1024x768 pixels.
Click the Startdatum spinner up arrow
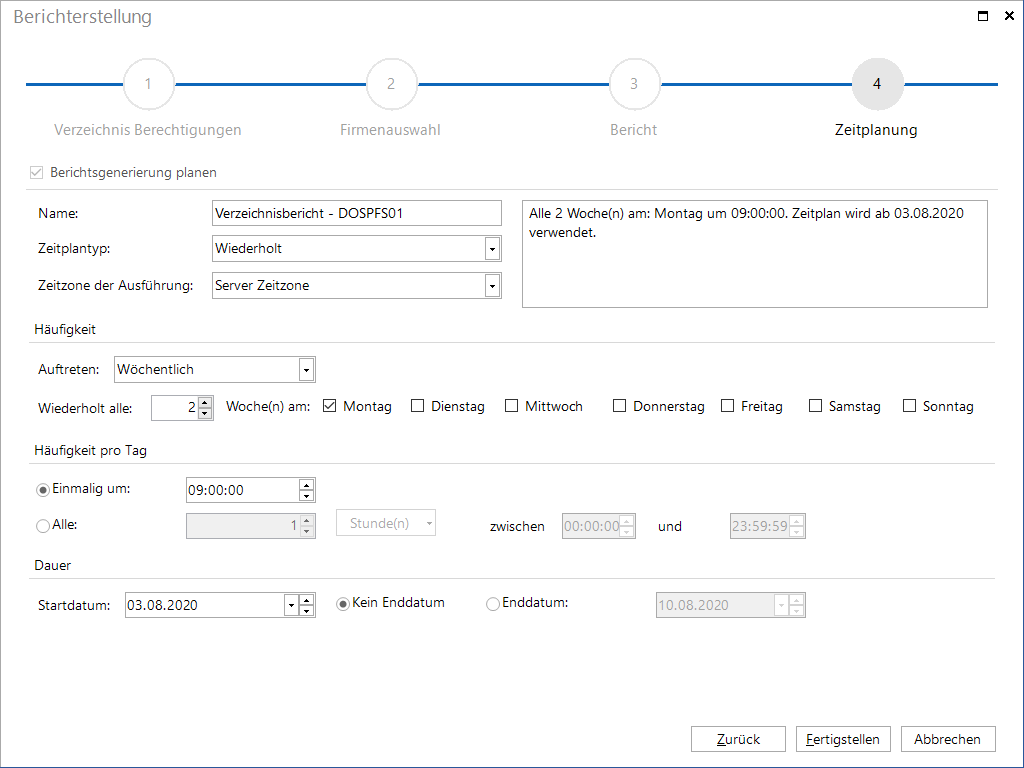tap(306, 600)
